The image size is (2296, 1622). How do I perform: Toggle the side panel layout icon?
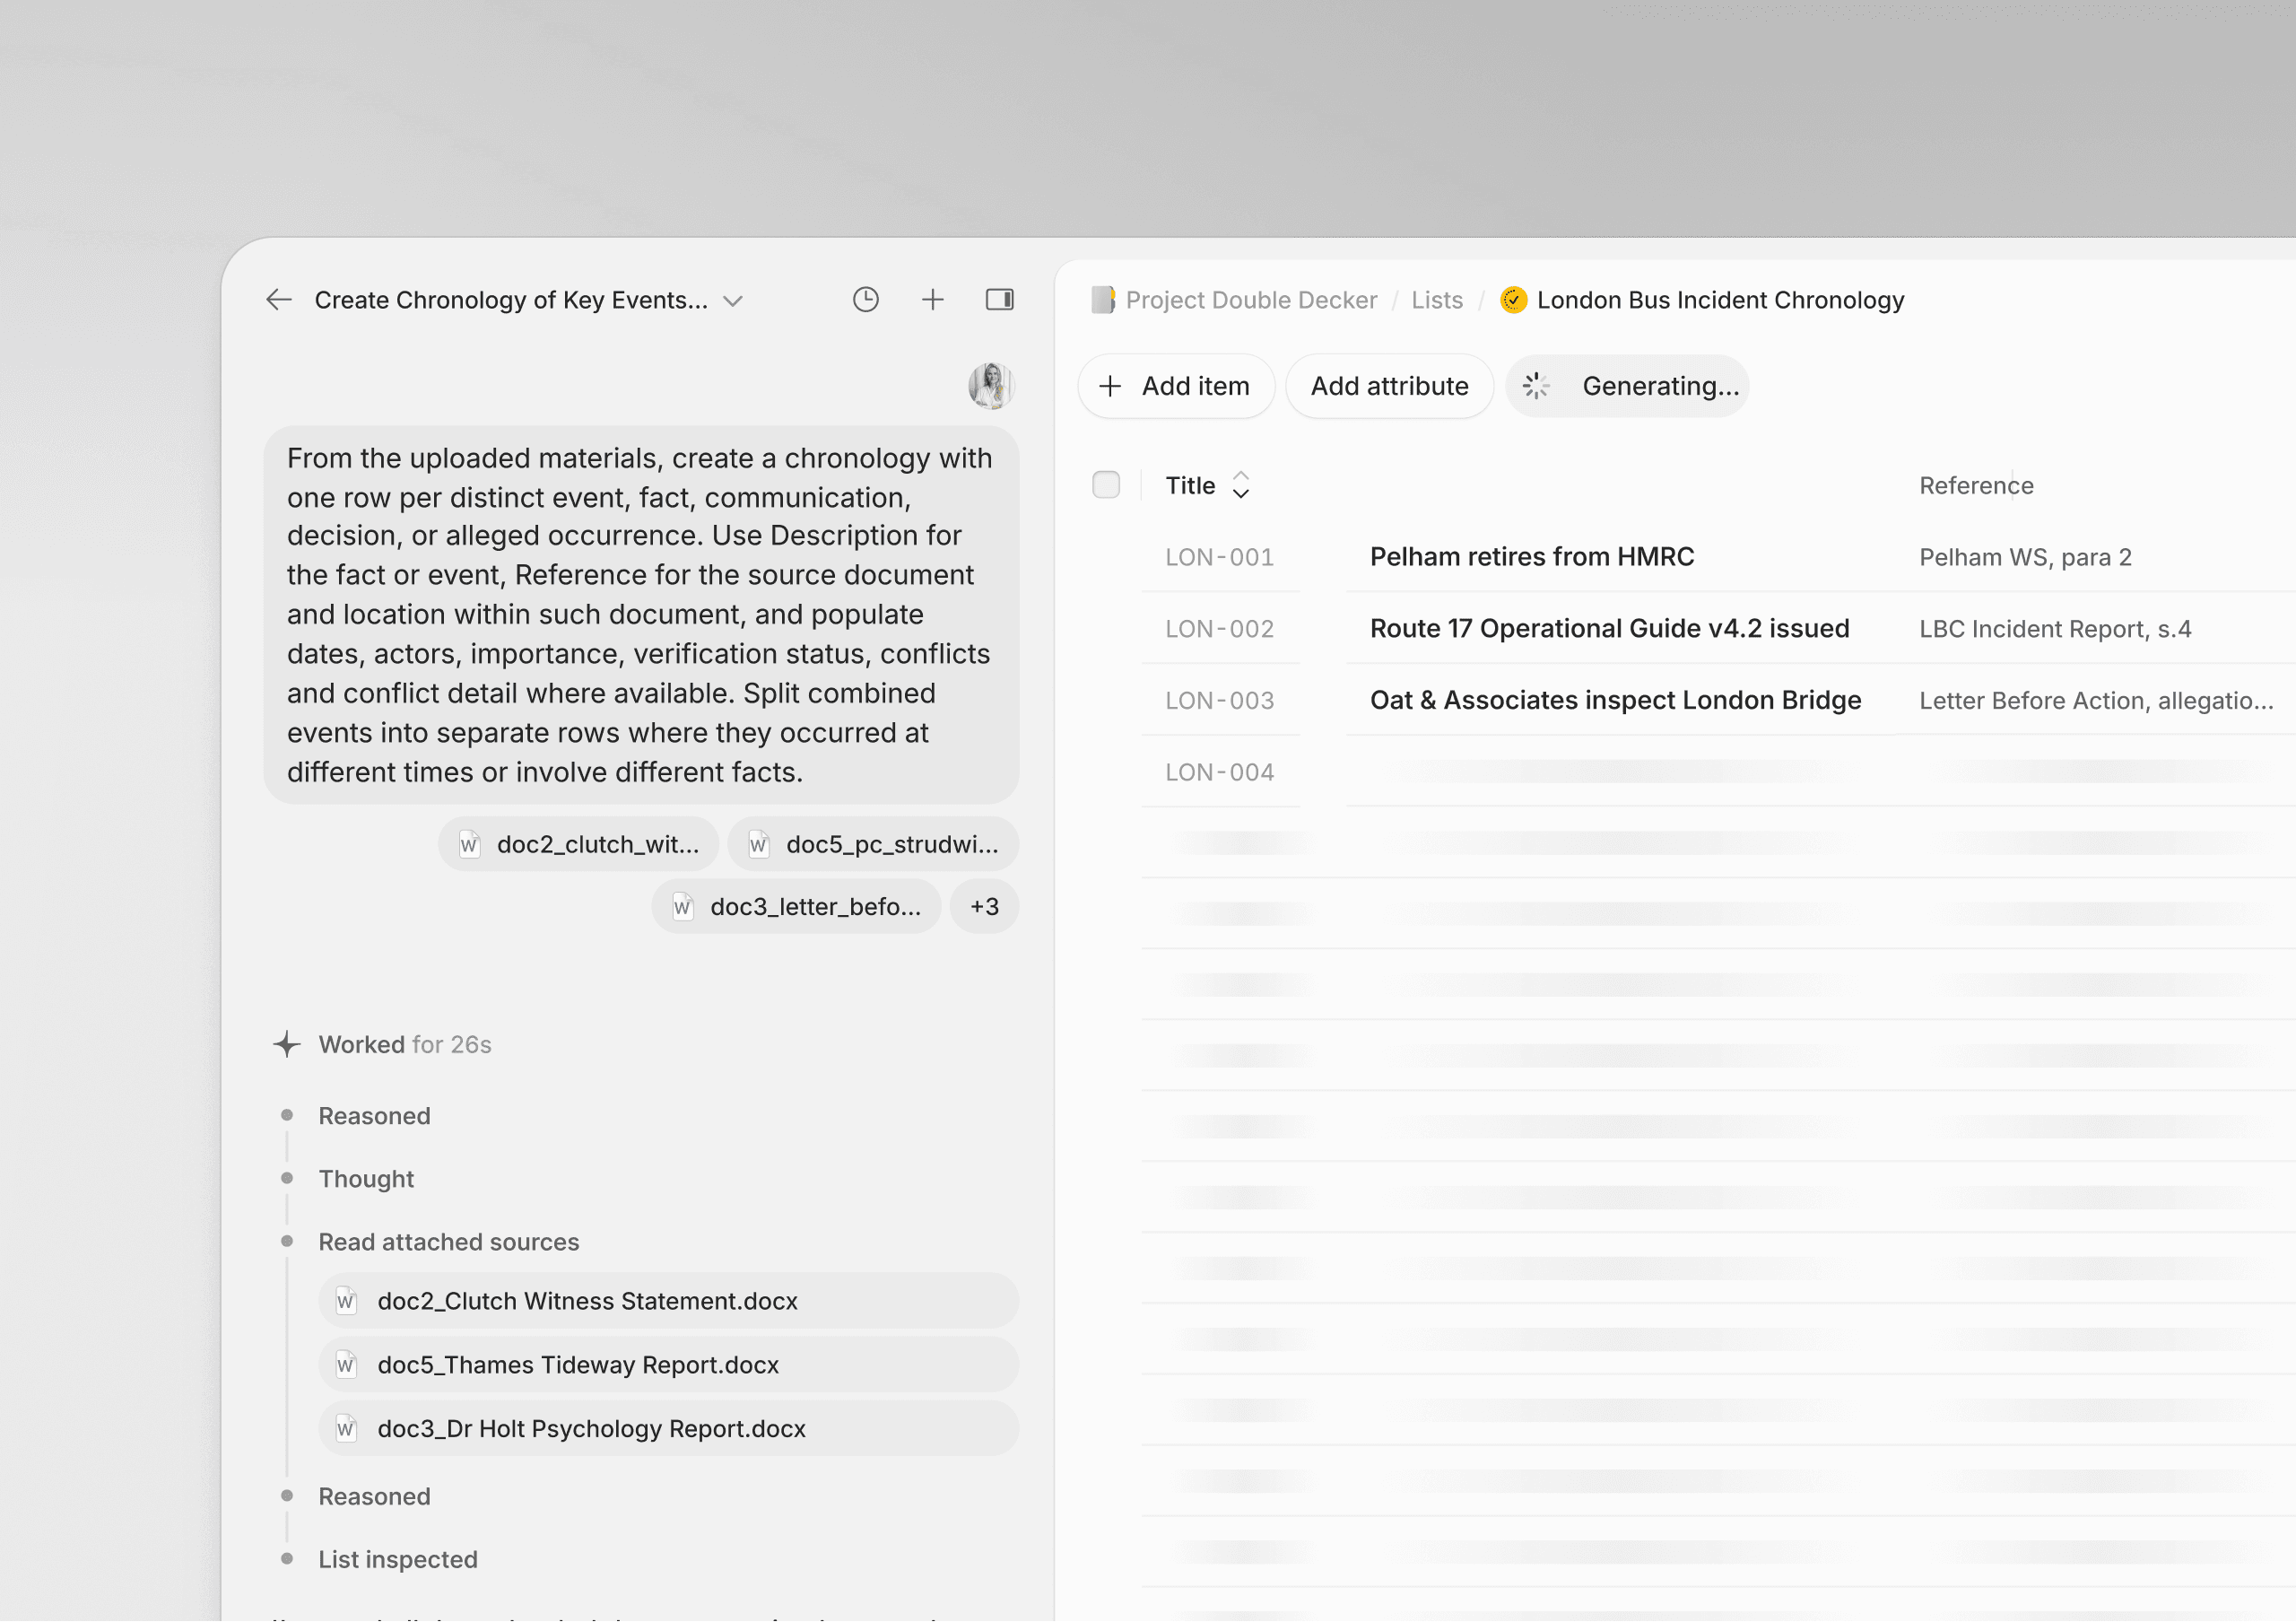[x=999, y=300]
